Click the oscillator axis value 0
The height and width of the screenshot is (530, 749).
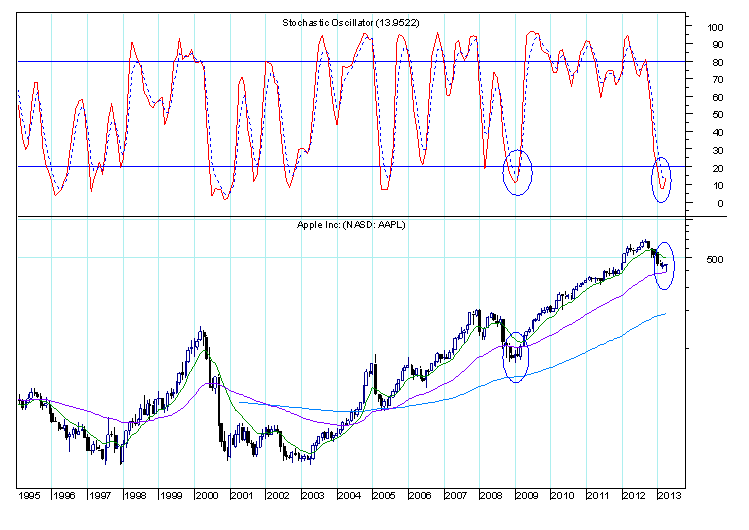[720, 203]
